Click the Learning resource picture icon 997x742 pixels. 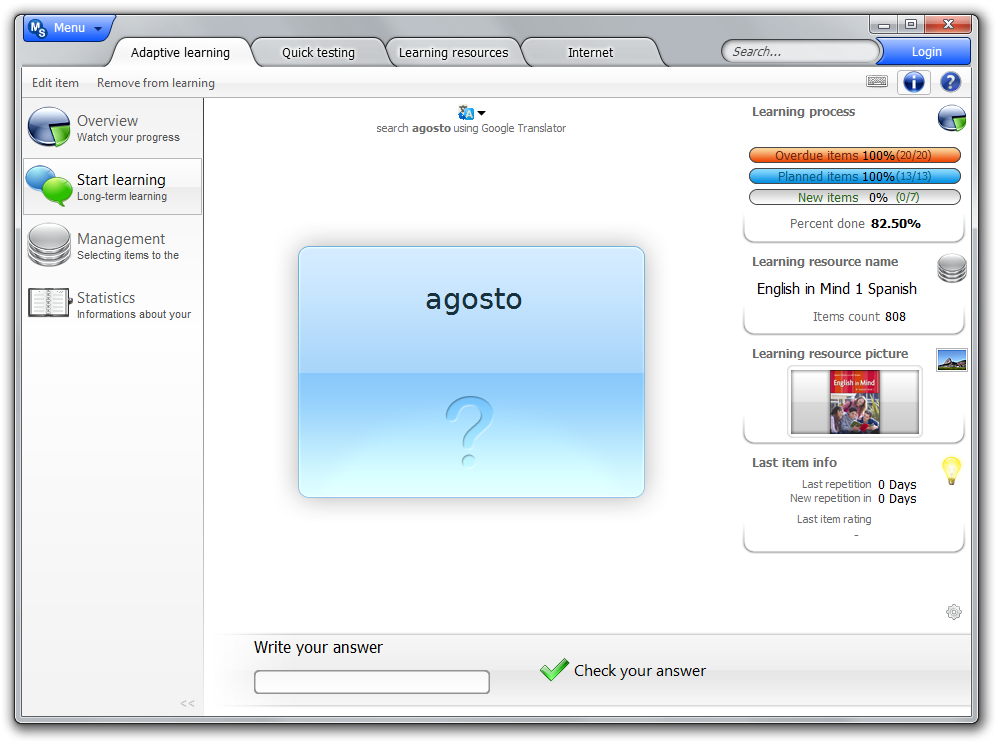click(951, 360)
